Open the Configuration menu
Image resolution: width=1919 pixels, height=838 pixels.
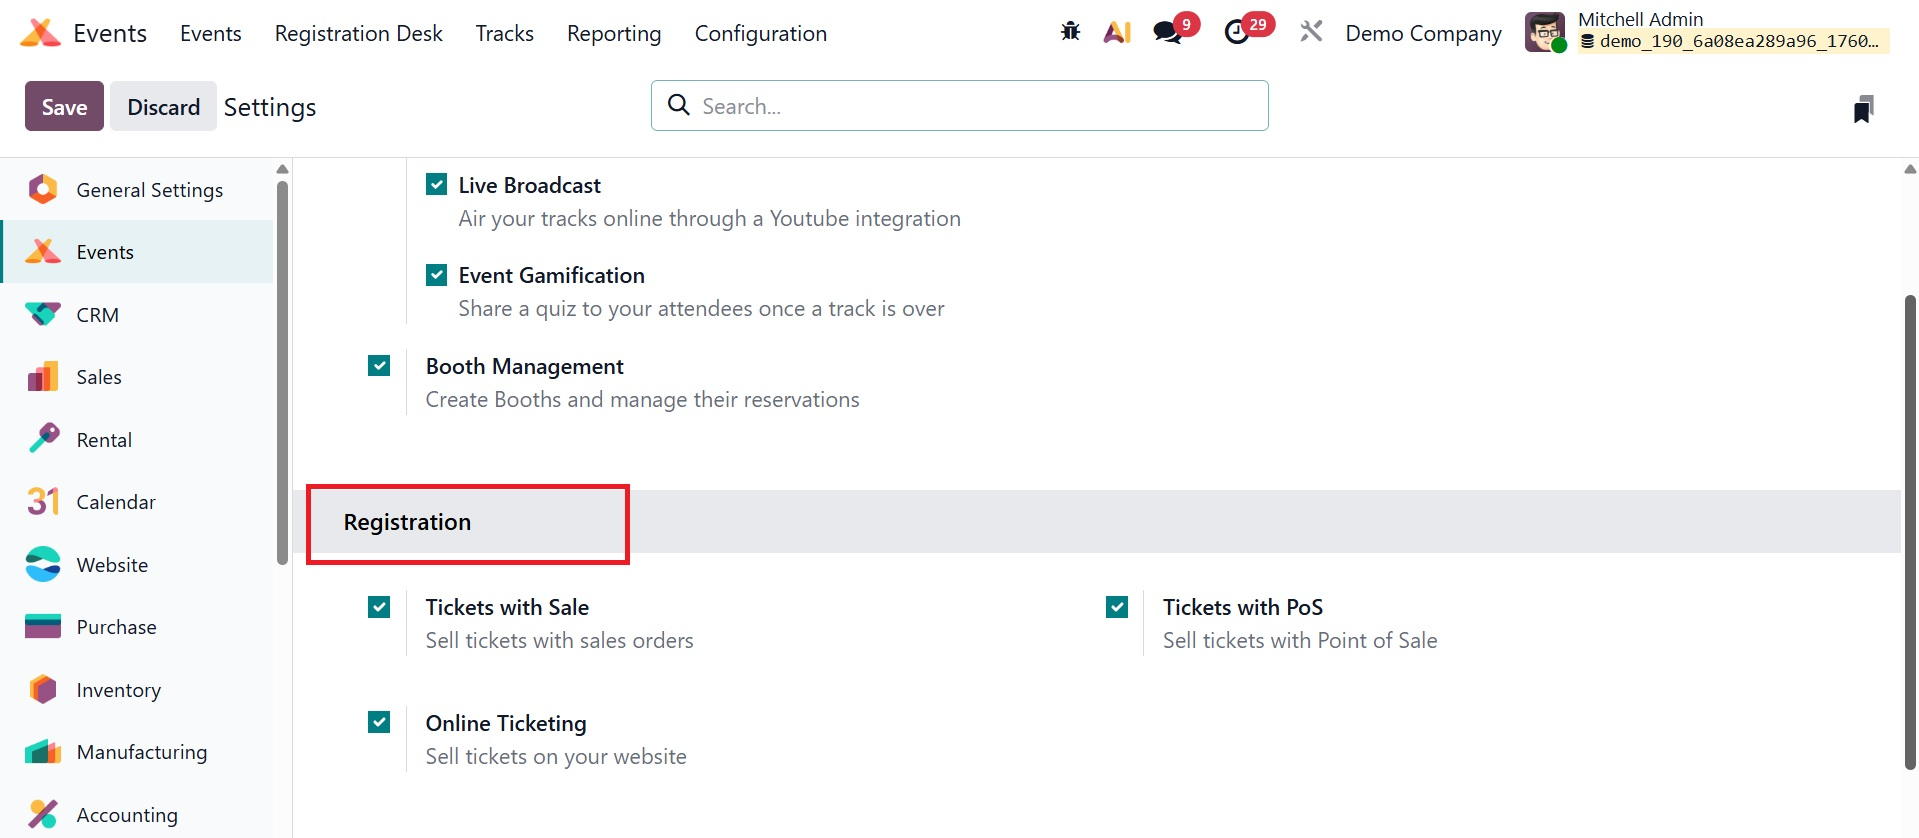(760, 34)
